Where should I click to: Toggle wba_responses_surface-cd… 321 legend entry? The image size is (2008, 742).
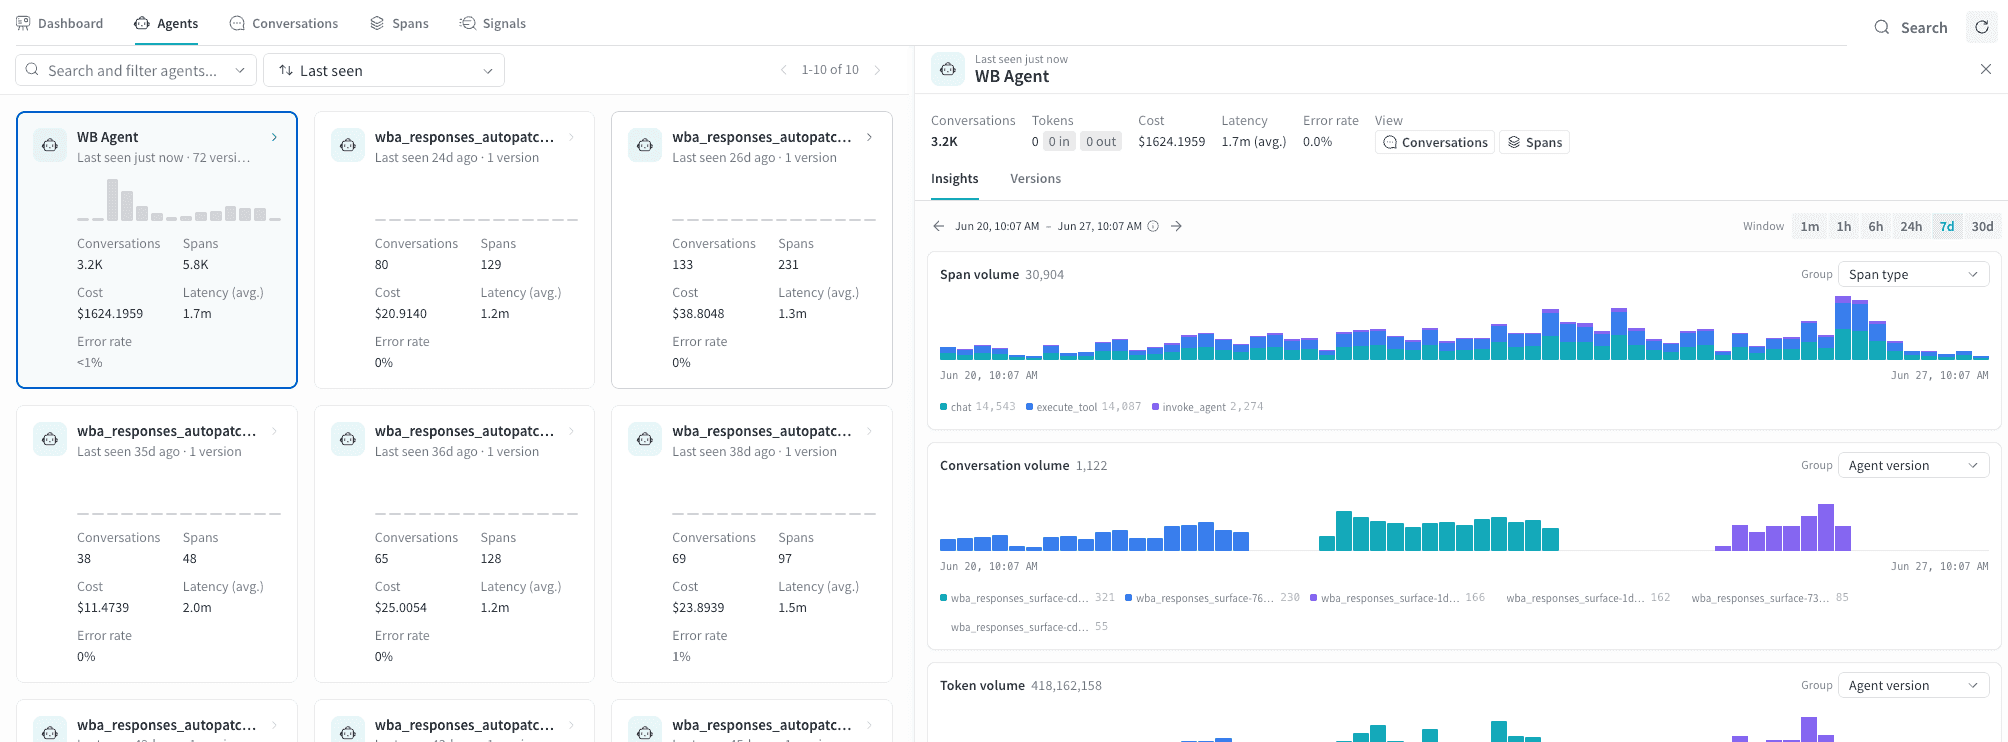(x=1027, y=598)
